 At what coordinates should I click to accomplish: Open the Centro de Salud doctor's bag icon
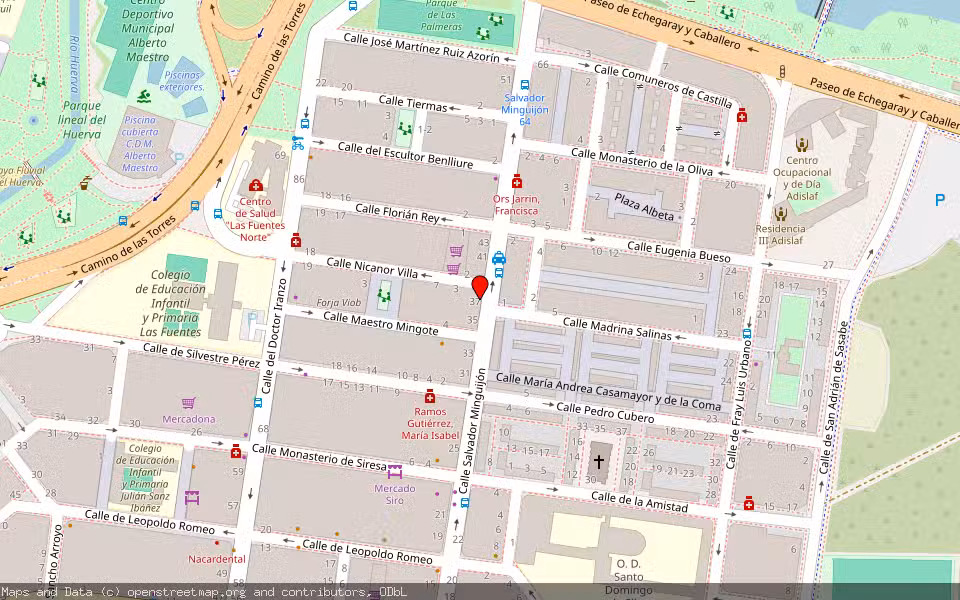(x=256, y=186)
